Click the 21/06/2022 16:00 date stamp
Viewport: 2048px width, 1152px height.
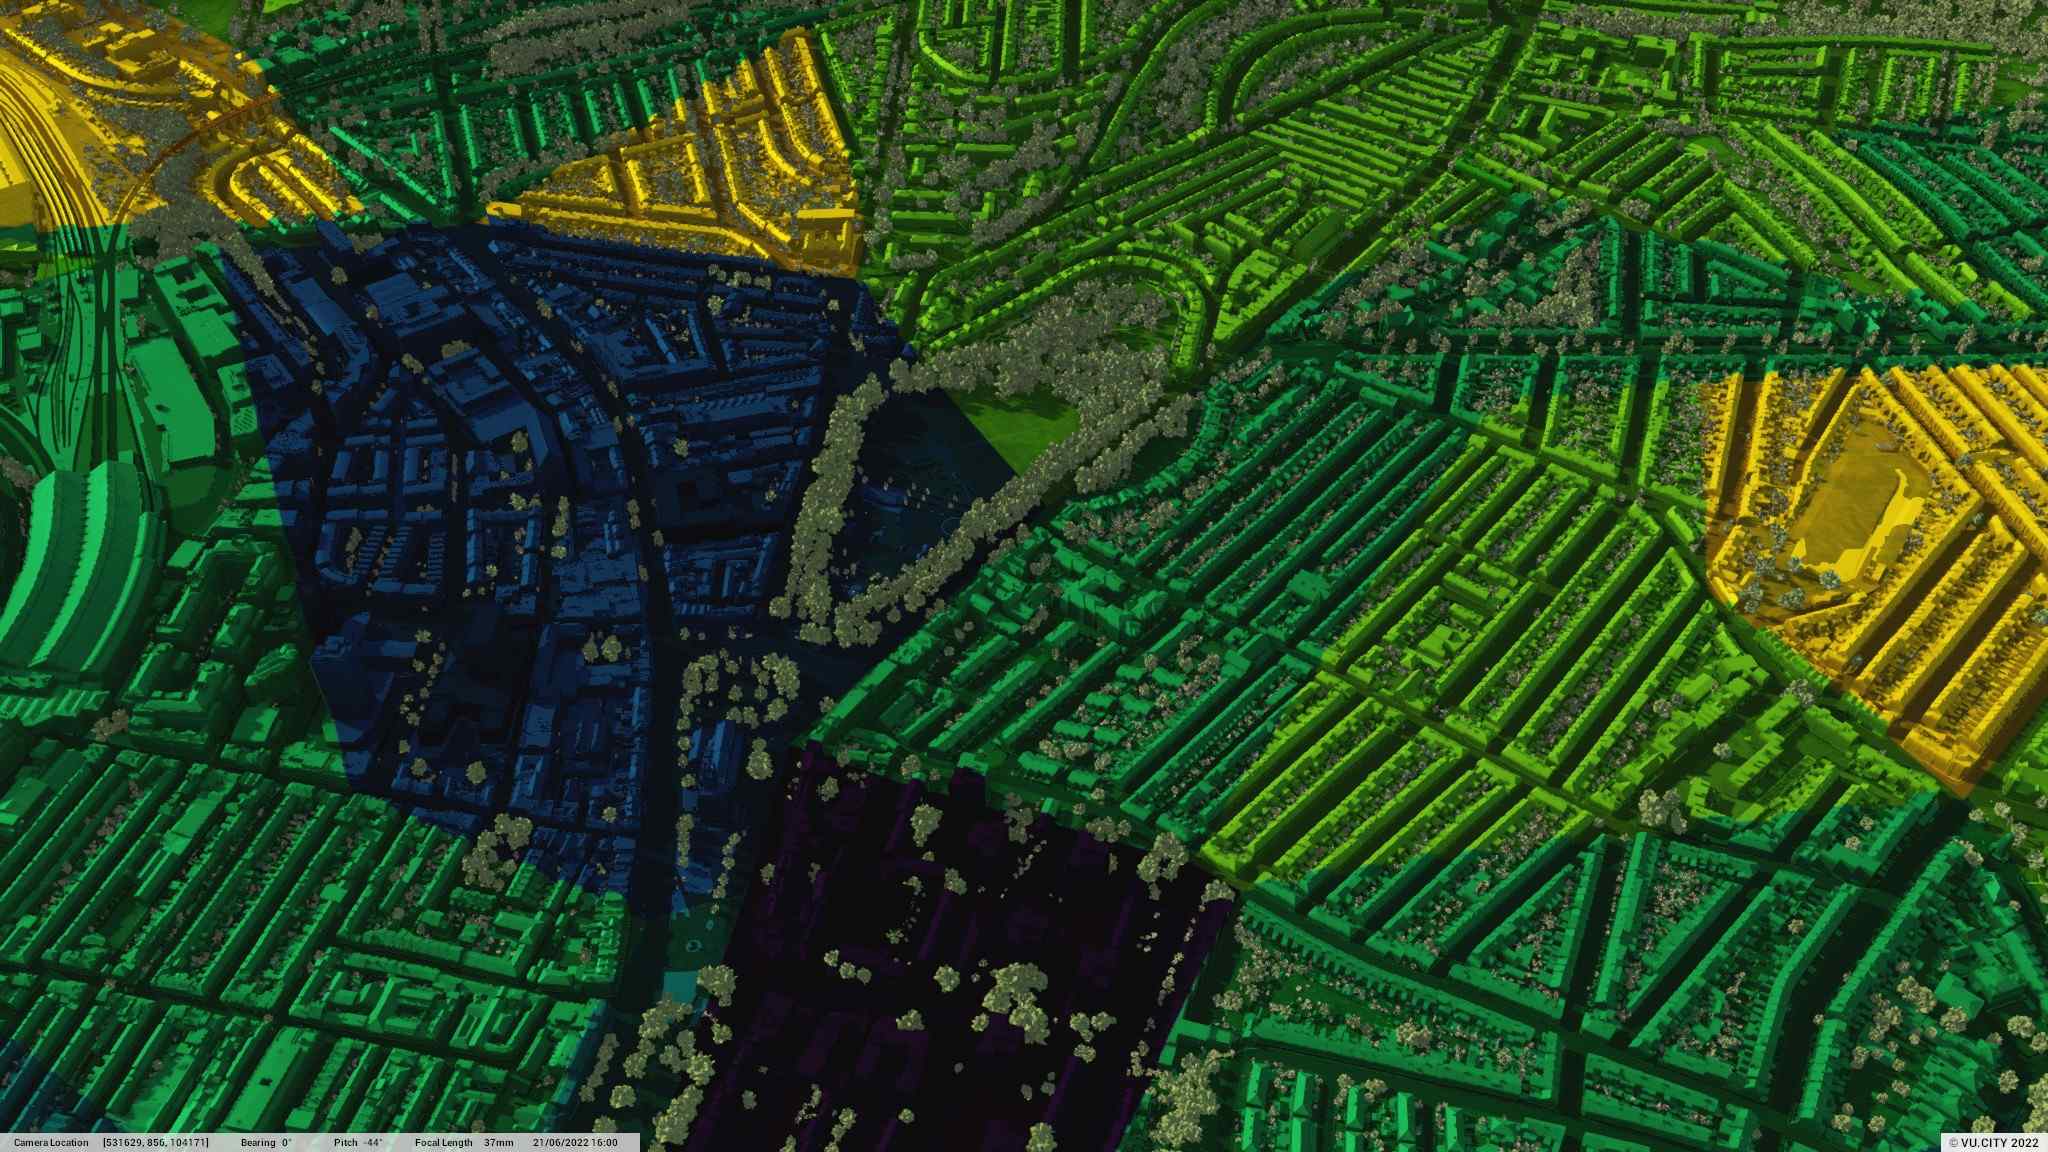575,1143
